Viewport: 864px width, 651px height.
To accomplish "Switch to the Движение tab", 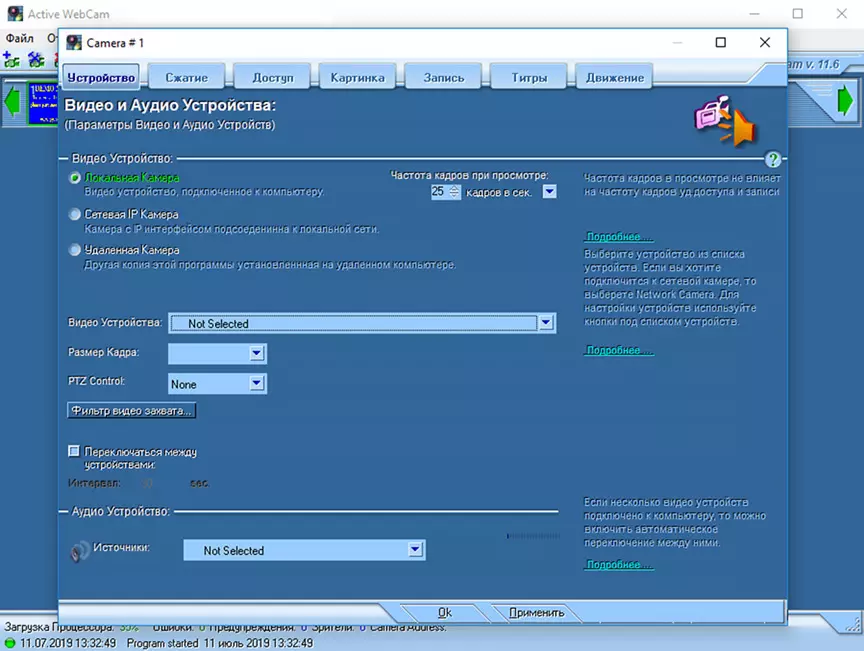I will coord(614,77).
